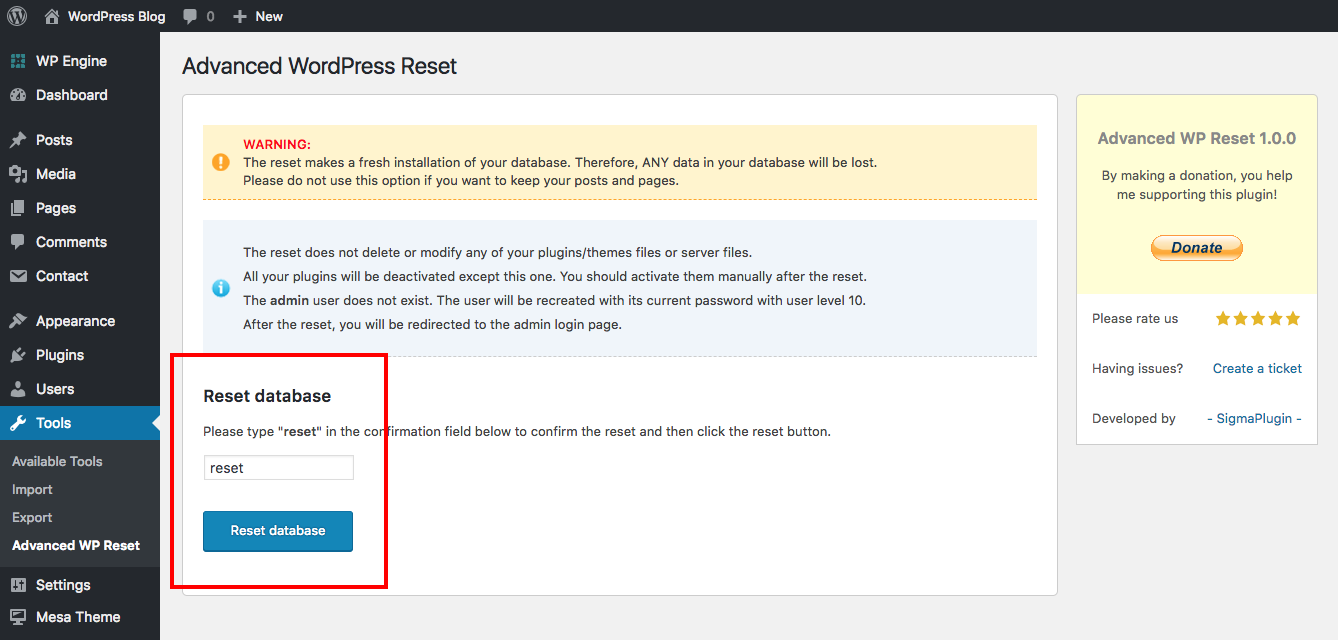Open the Users menu
1338x640 pixels.
80,389
